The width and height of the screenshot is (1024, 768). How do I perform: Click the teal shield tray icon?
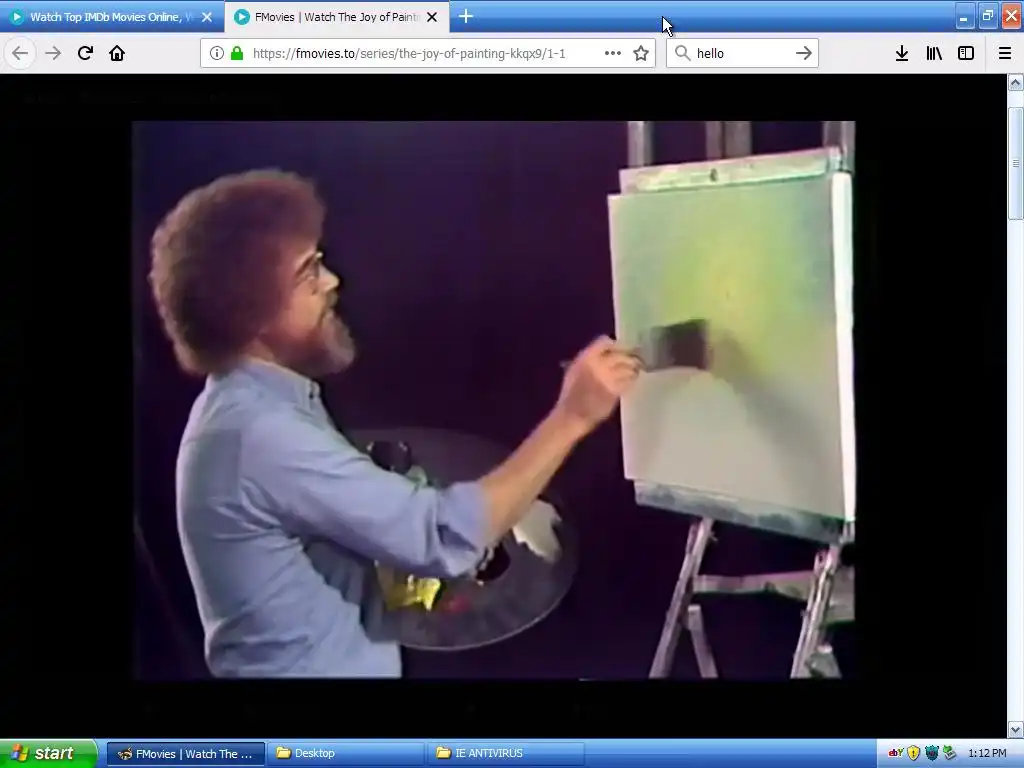tap(932, 753)
